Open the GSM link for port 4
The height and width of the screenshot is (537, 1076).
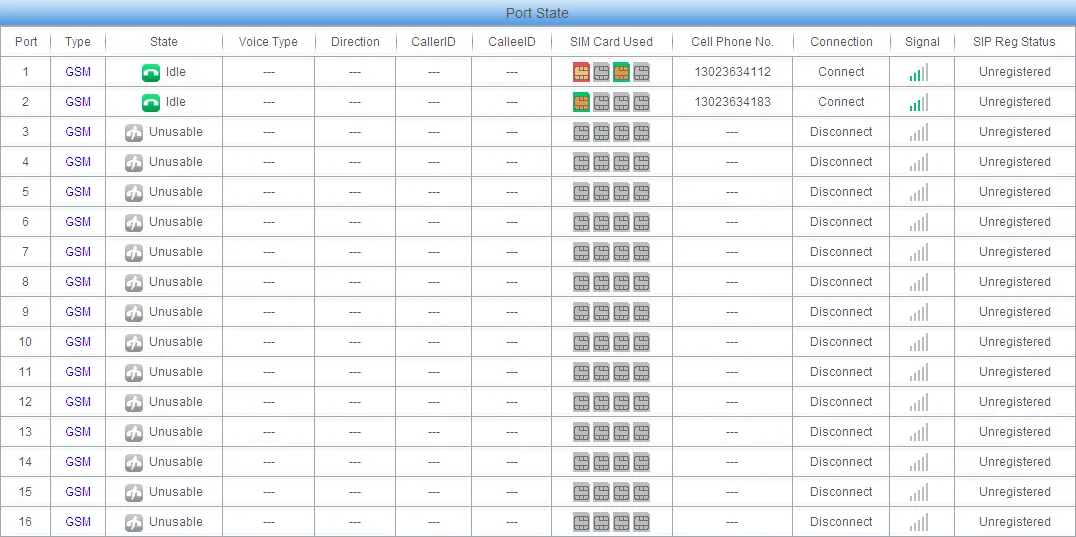click(x=78, y=162)
